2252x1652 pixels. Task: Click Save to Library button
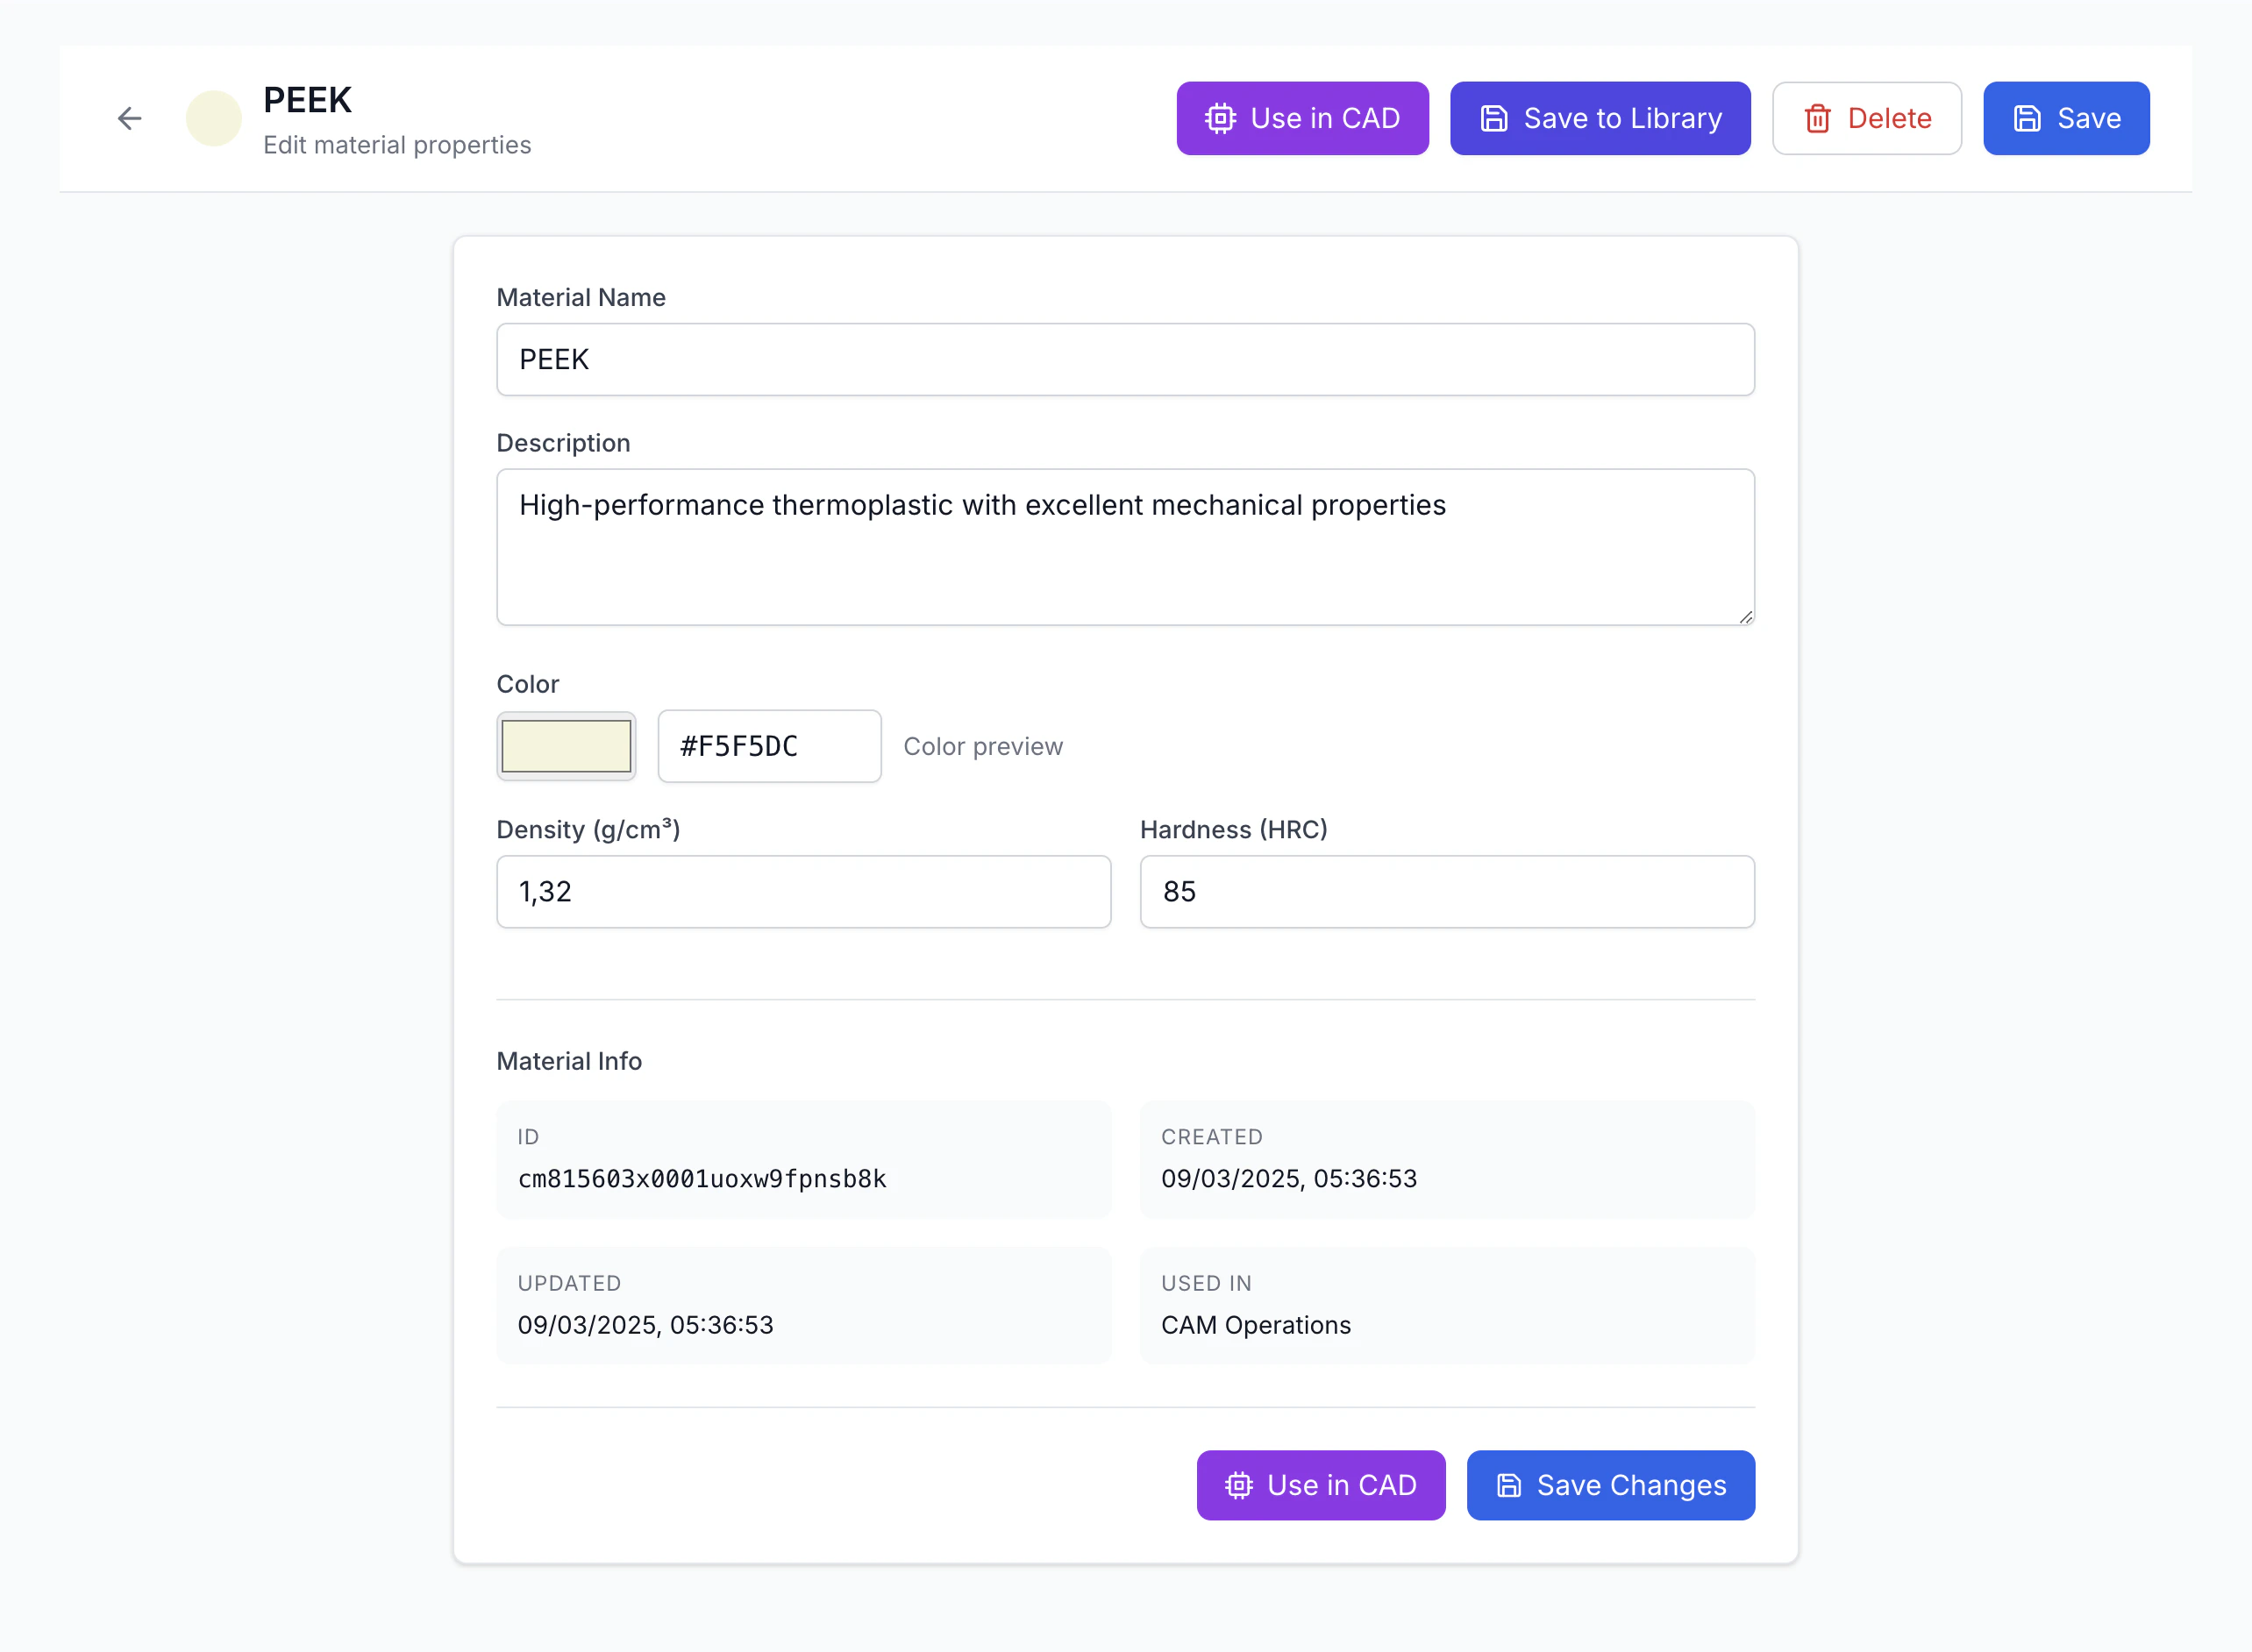click(x=1600, y=118)
